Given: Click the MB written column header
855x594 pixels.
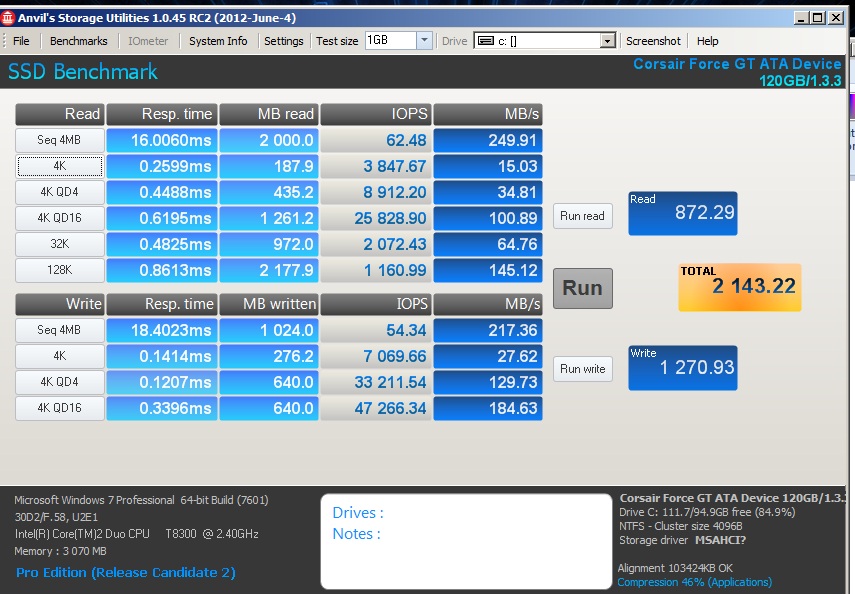Looking at the screenshot, I should (268, 304).
